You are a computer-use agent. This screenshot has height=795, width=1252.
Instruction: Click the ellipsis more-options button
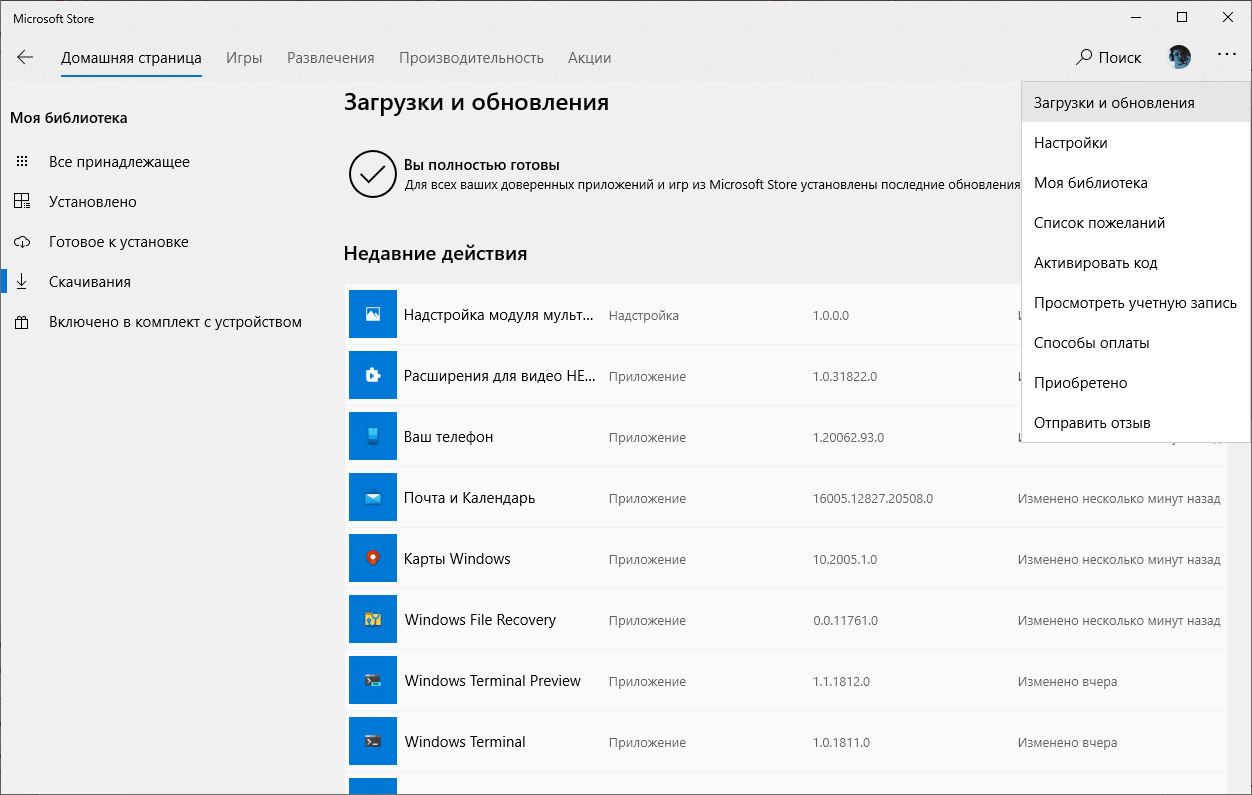coord(1227,57)
